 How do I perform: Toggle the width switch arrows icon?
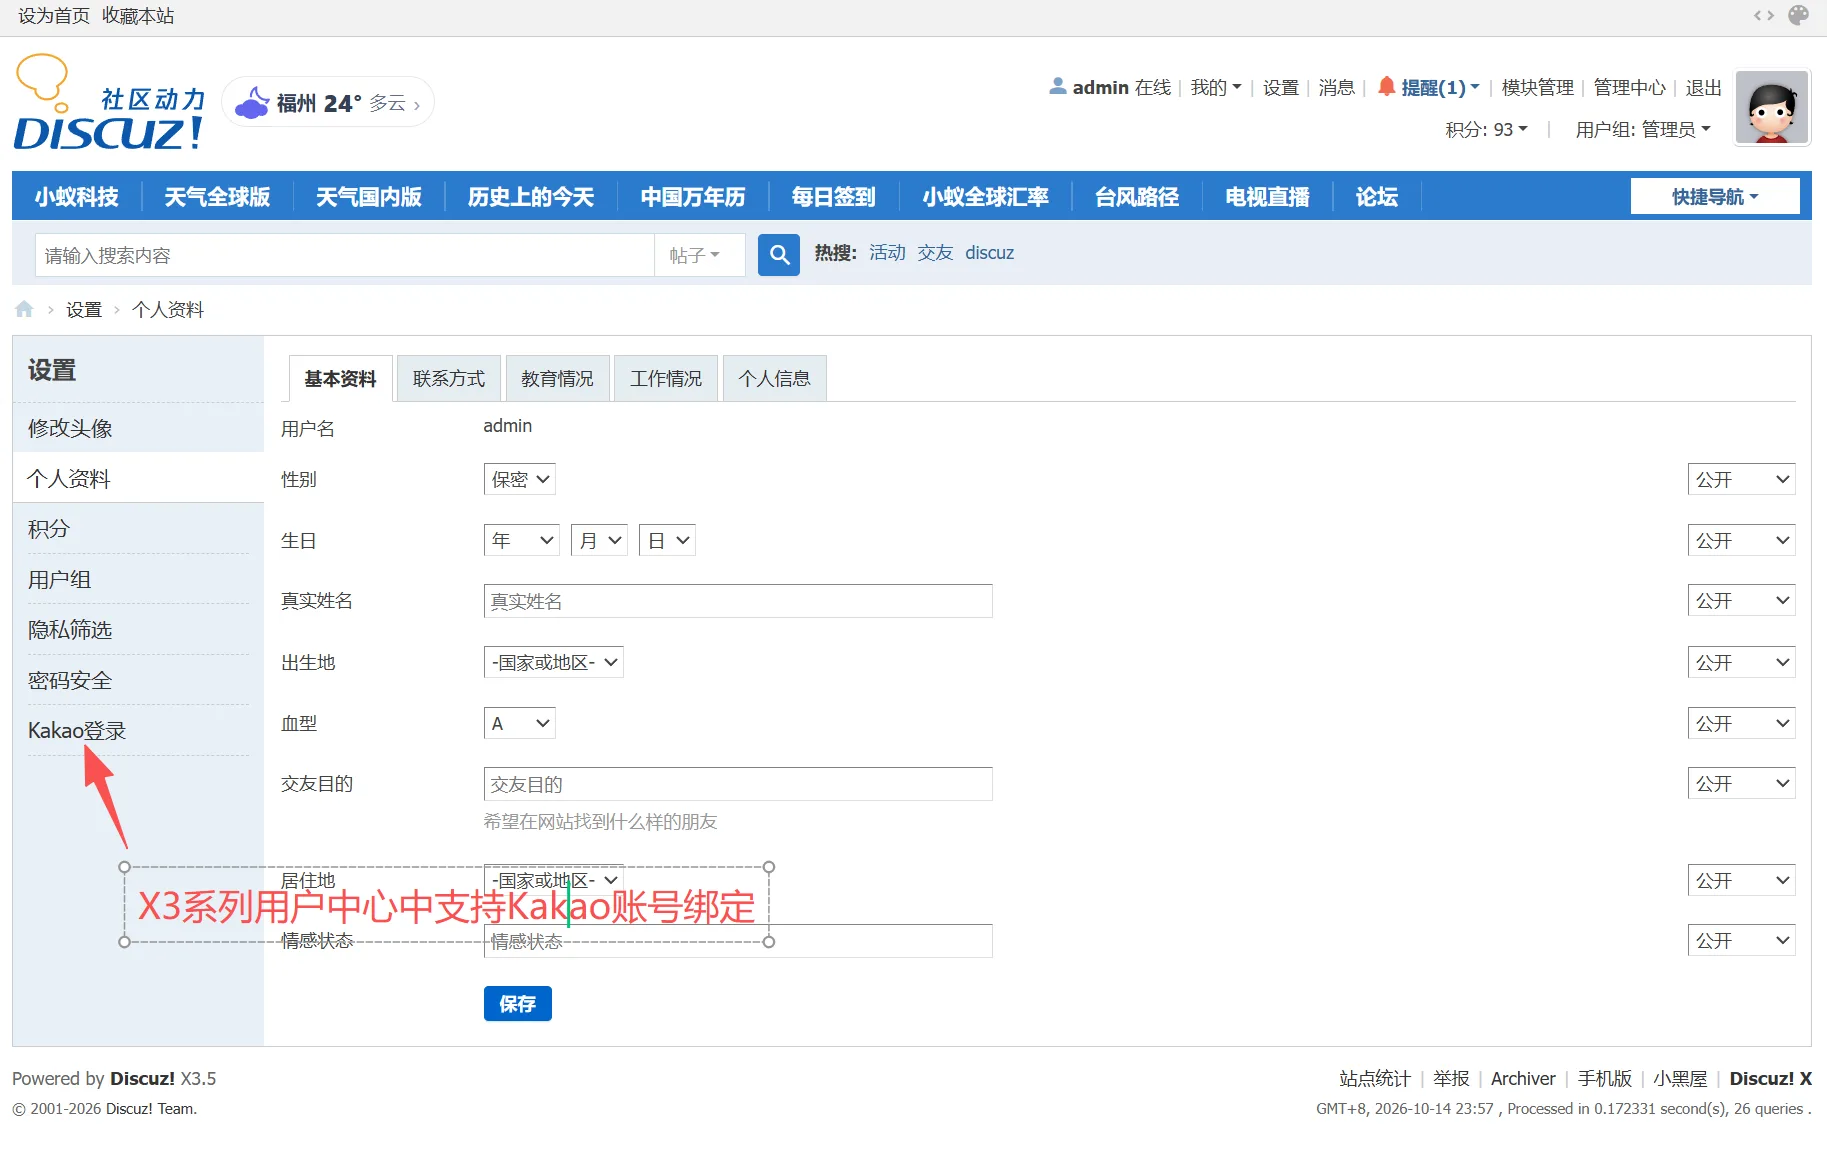pyautogui.click(x=1764, y=15)
